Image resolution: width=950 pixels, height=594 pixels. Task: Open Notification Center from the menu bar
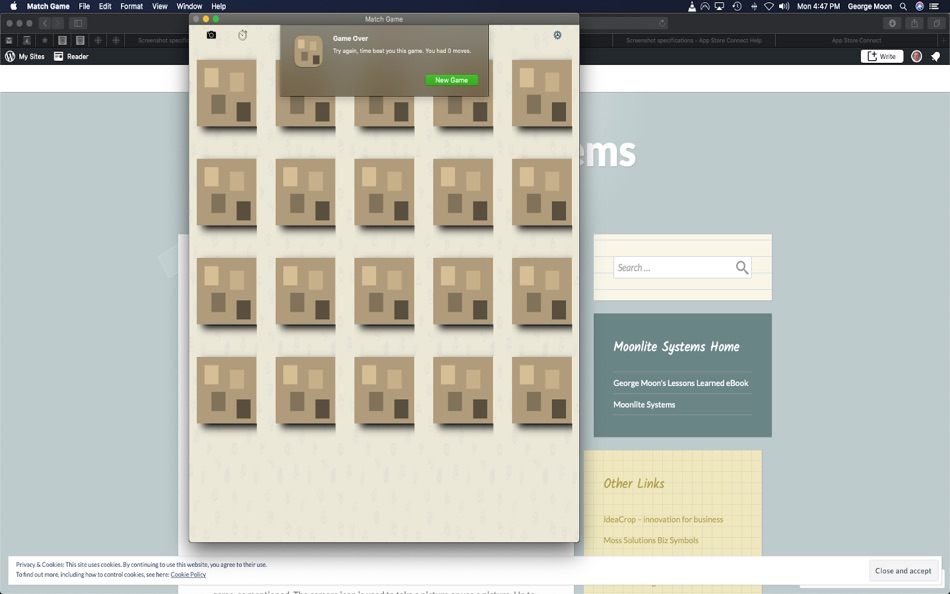pyautogui.click(x=935, y=6)
